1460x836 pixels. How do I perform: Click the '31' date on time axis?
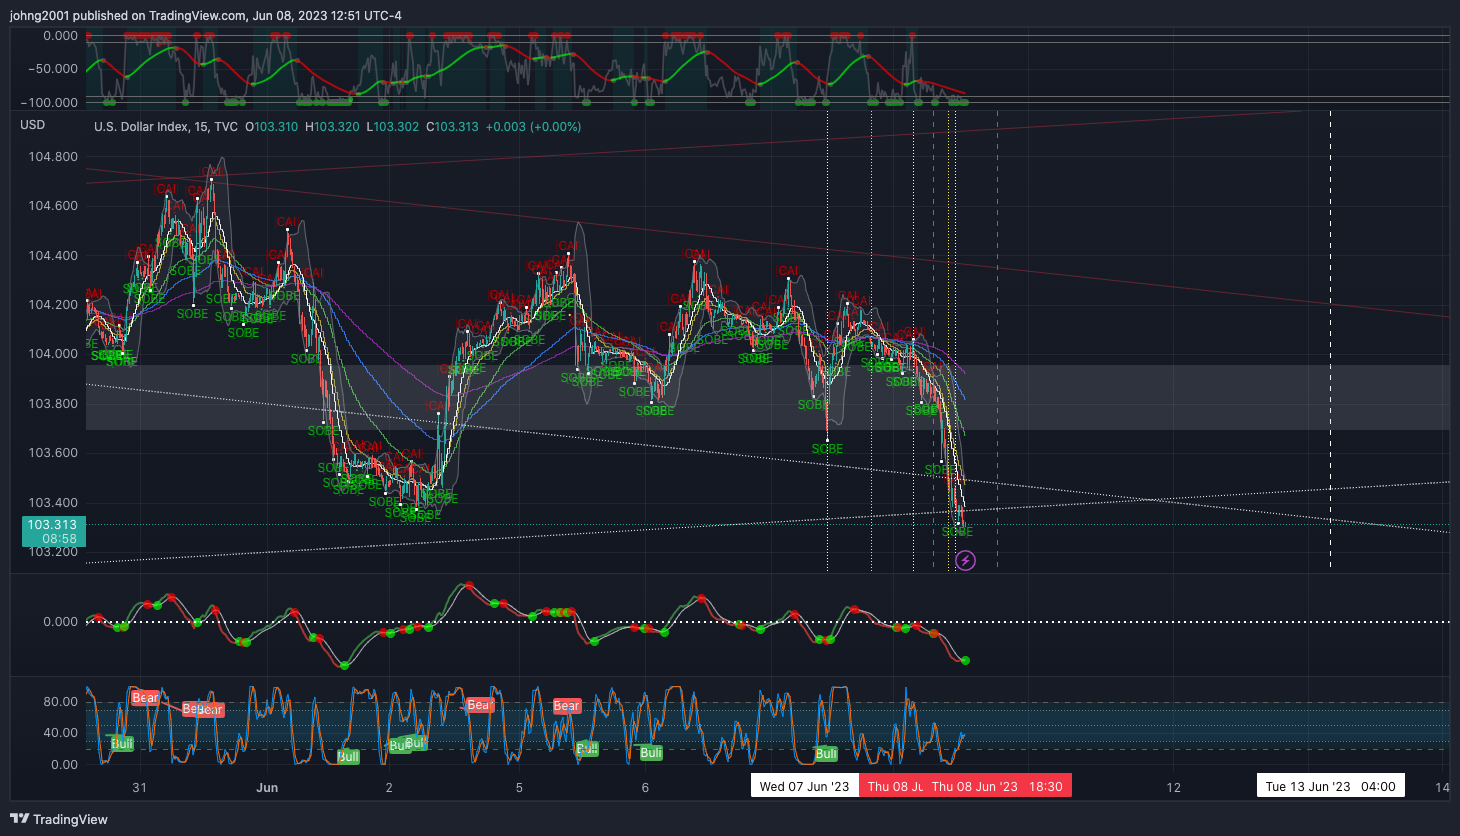tap(139, 787)
